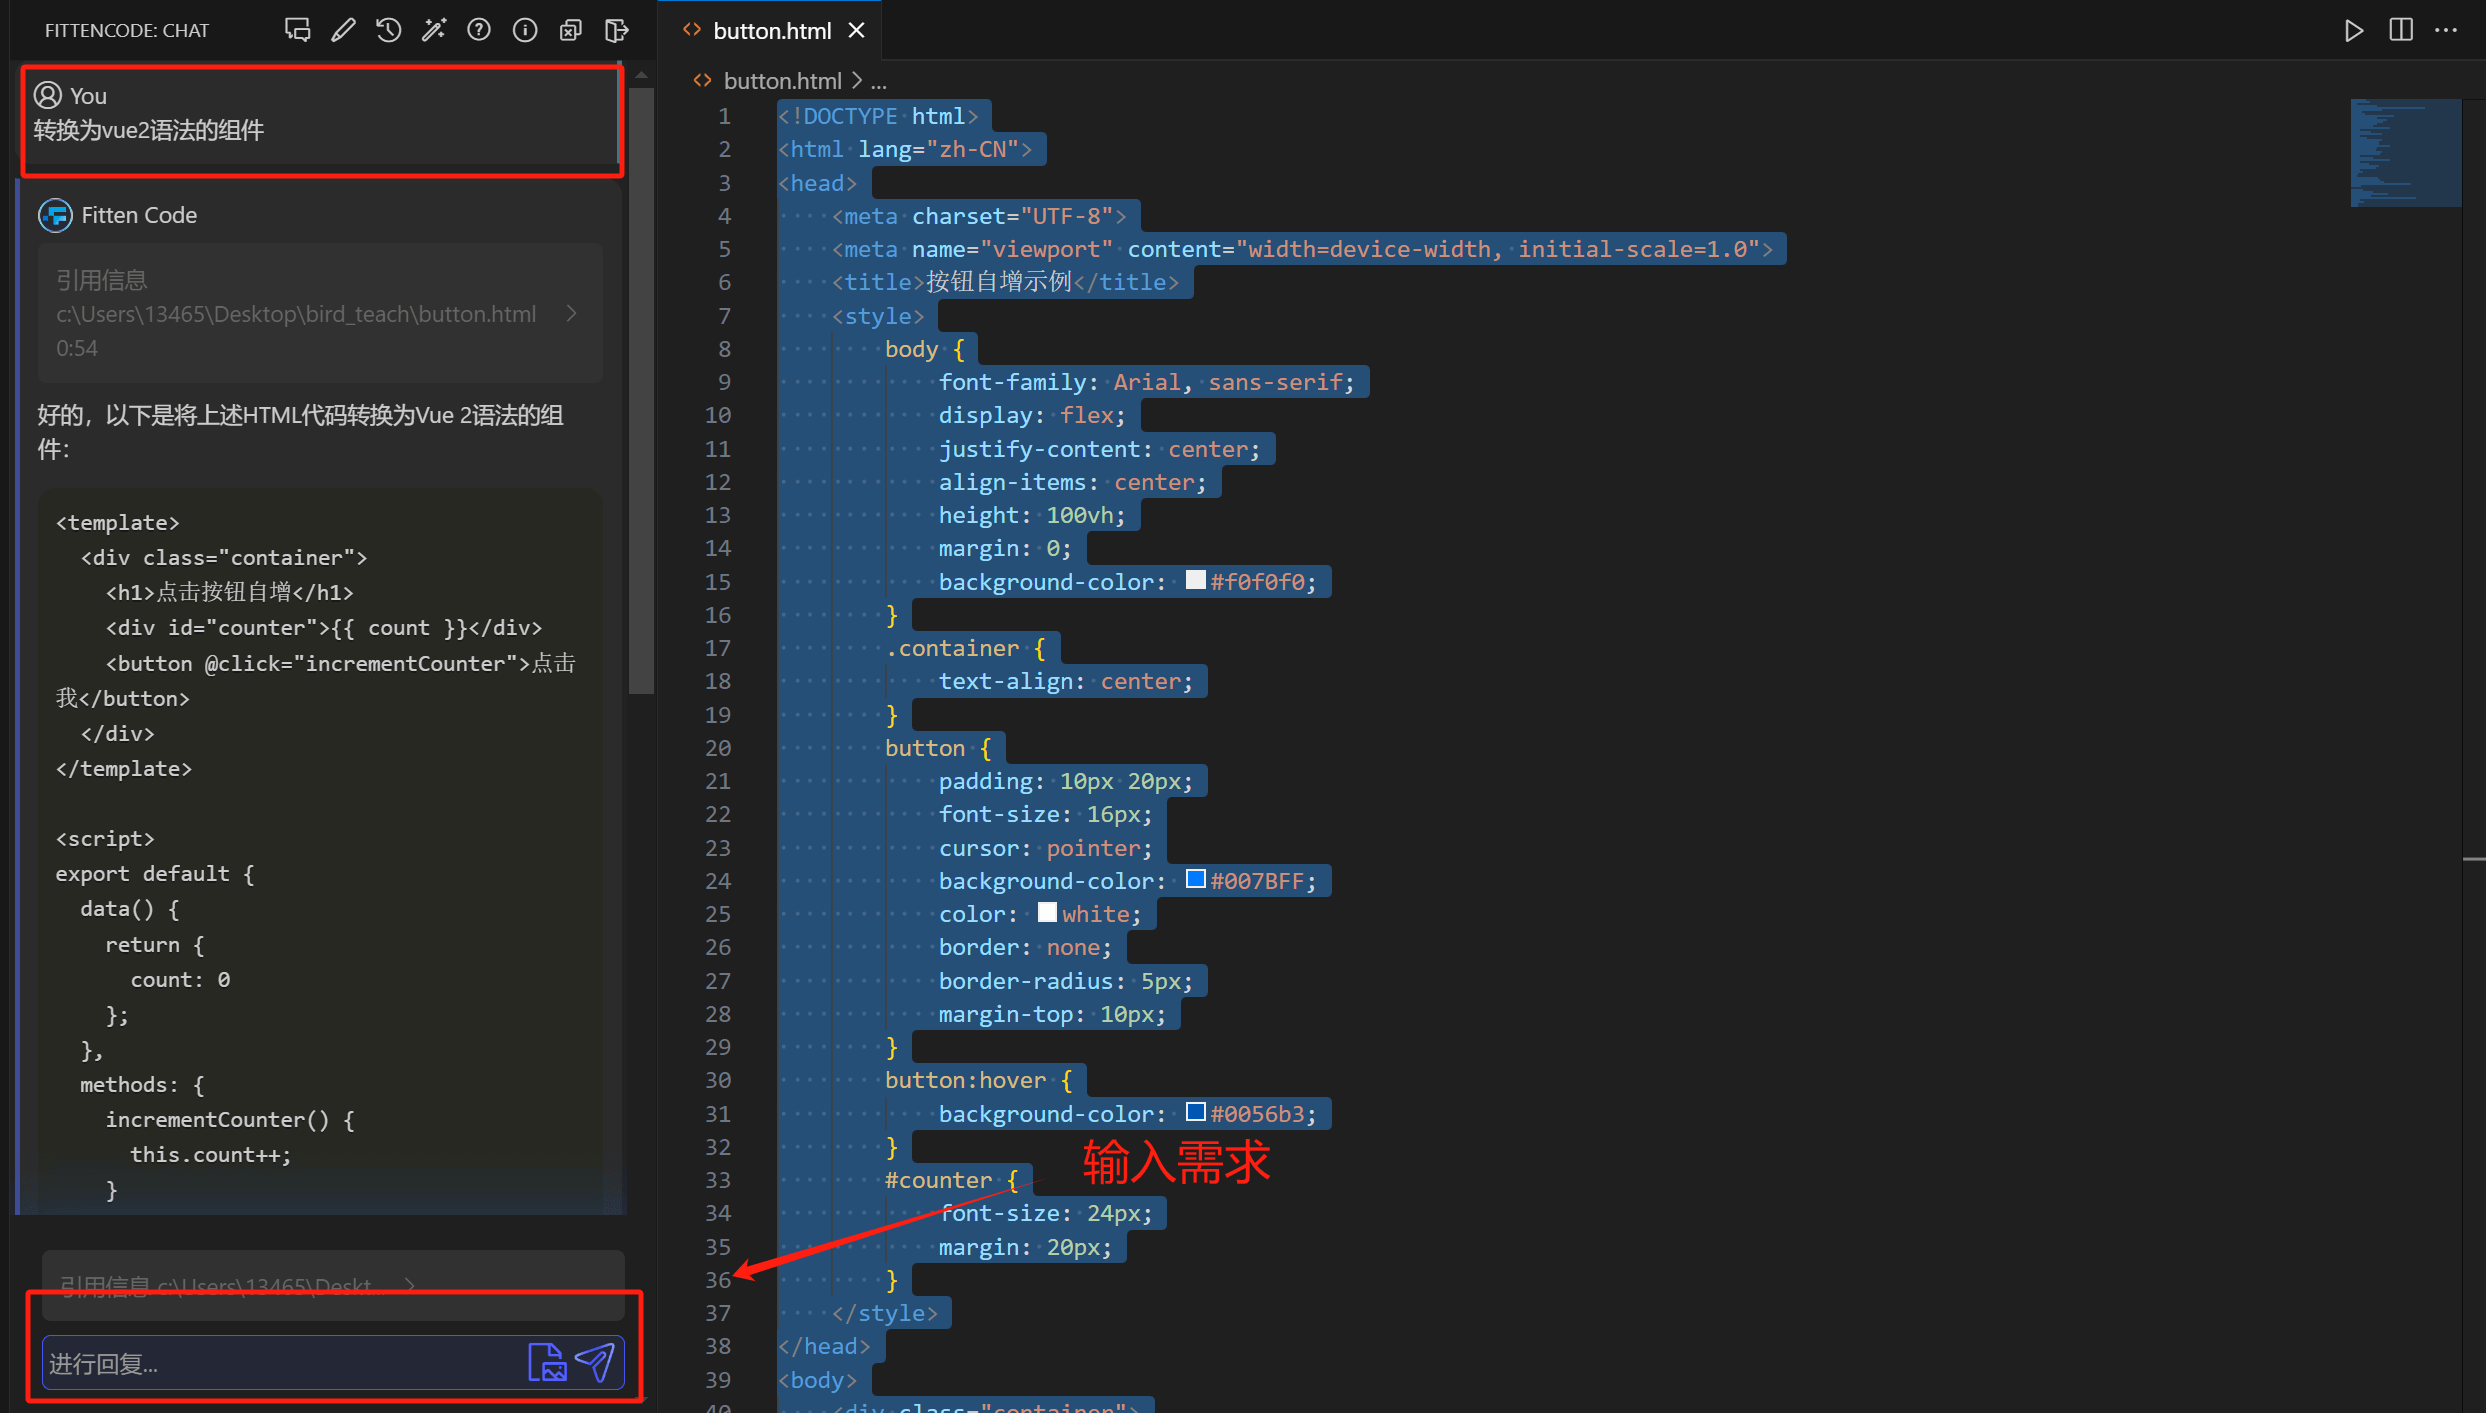Attach file reference icon in reply box
Viewport: 2486px width, 1413px height.
pyautogui.click(x=547, y=1362)
